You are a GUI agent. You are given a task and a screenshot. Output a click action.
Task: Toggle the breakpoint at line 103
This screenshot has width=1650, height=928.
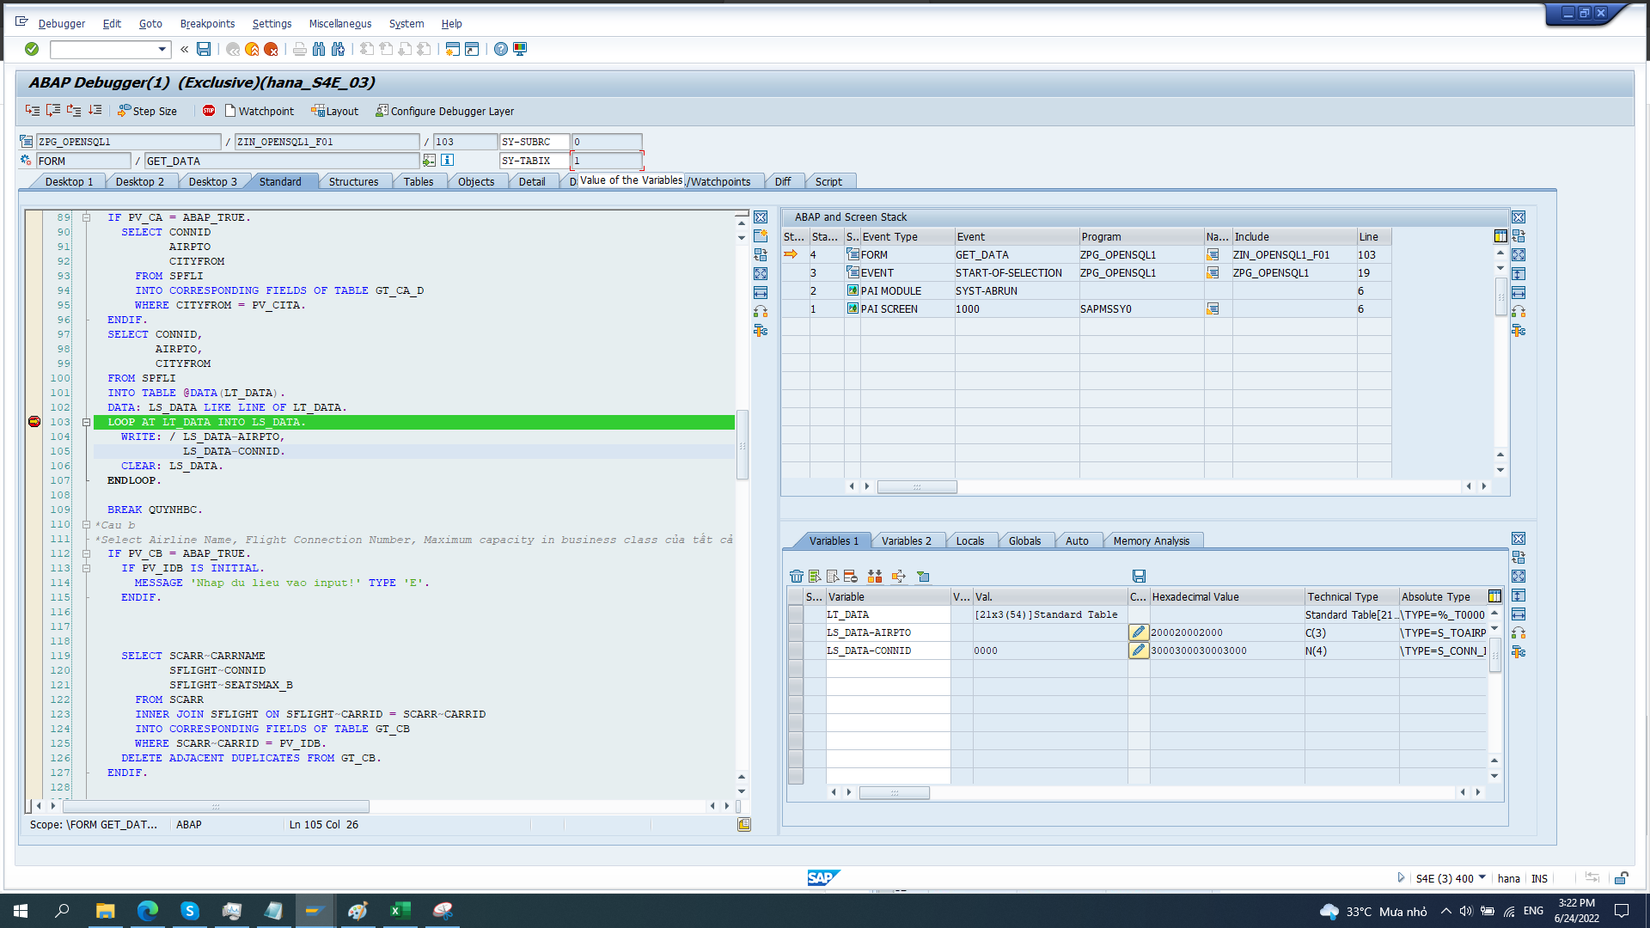(x=34, y=422)
